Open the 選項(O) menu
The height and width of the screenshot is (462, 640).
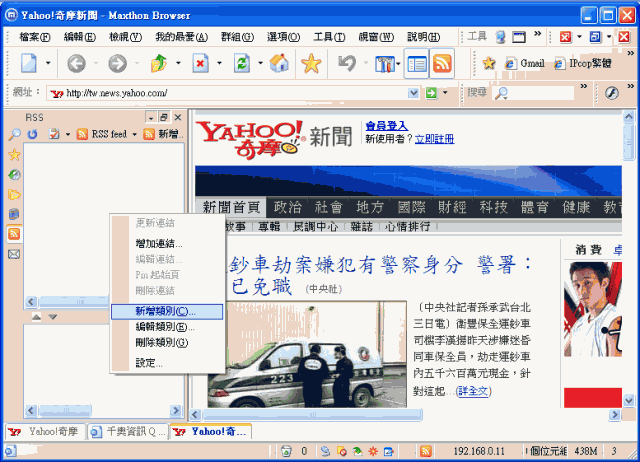pos(283,37)
